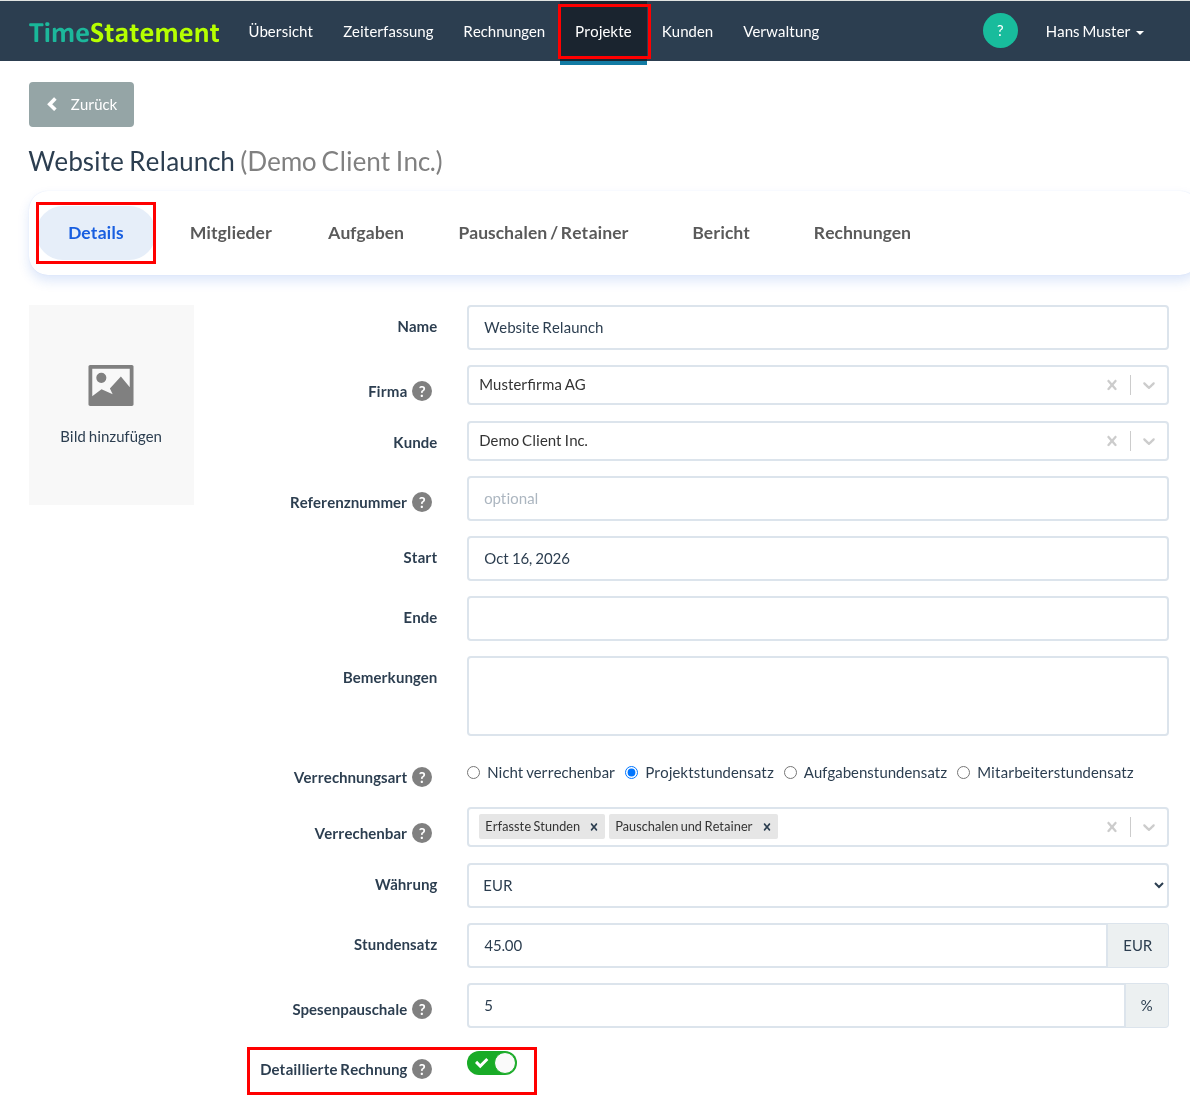Select the Nicht verrechenbar radio option
Screen dimensions: 1190x1099
point(474,773)
